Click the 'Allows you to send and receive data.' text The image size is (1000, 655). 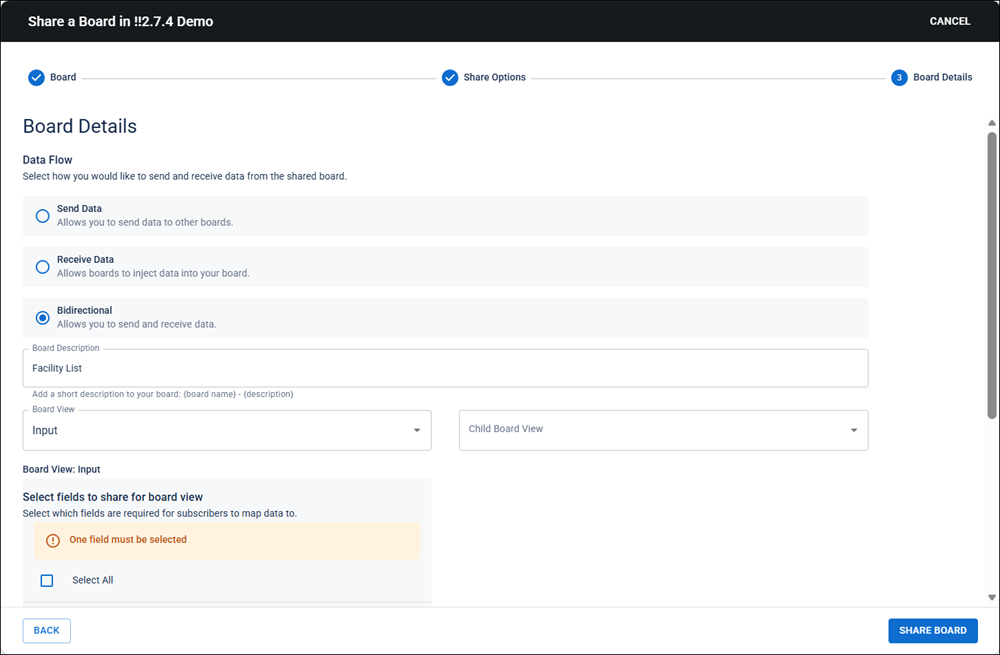(x=136, y=324)
